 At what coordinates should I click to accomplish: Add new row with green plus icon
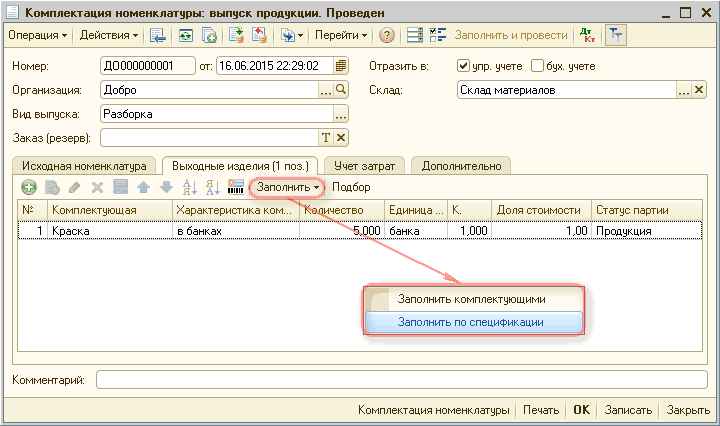pyautogui.click(x=29, y=187)
